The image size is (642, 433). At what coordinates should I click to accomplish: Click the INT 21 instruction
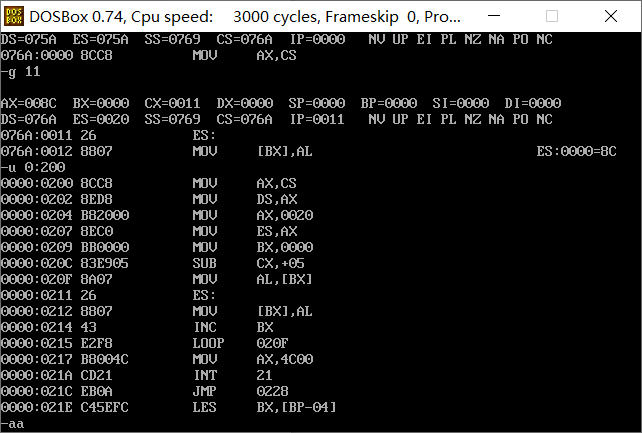coord(233,375)
